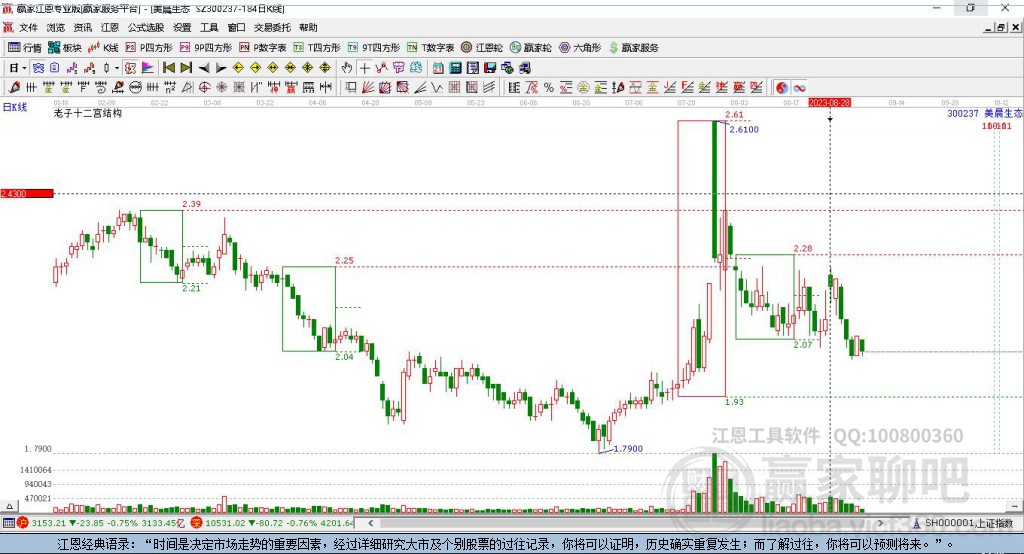Open the 江恩 menu
Viewport: 1024px width, 554px height.
[x=110, y=27]
